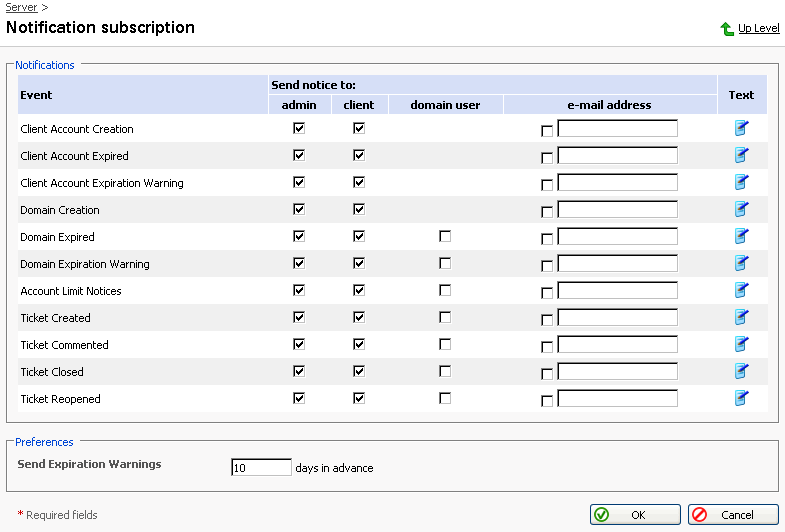Open text icon for Ticket Created row
This screenshot has width=785, height=532.
tap(741, 317)
